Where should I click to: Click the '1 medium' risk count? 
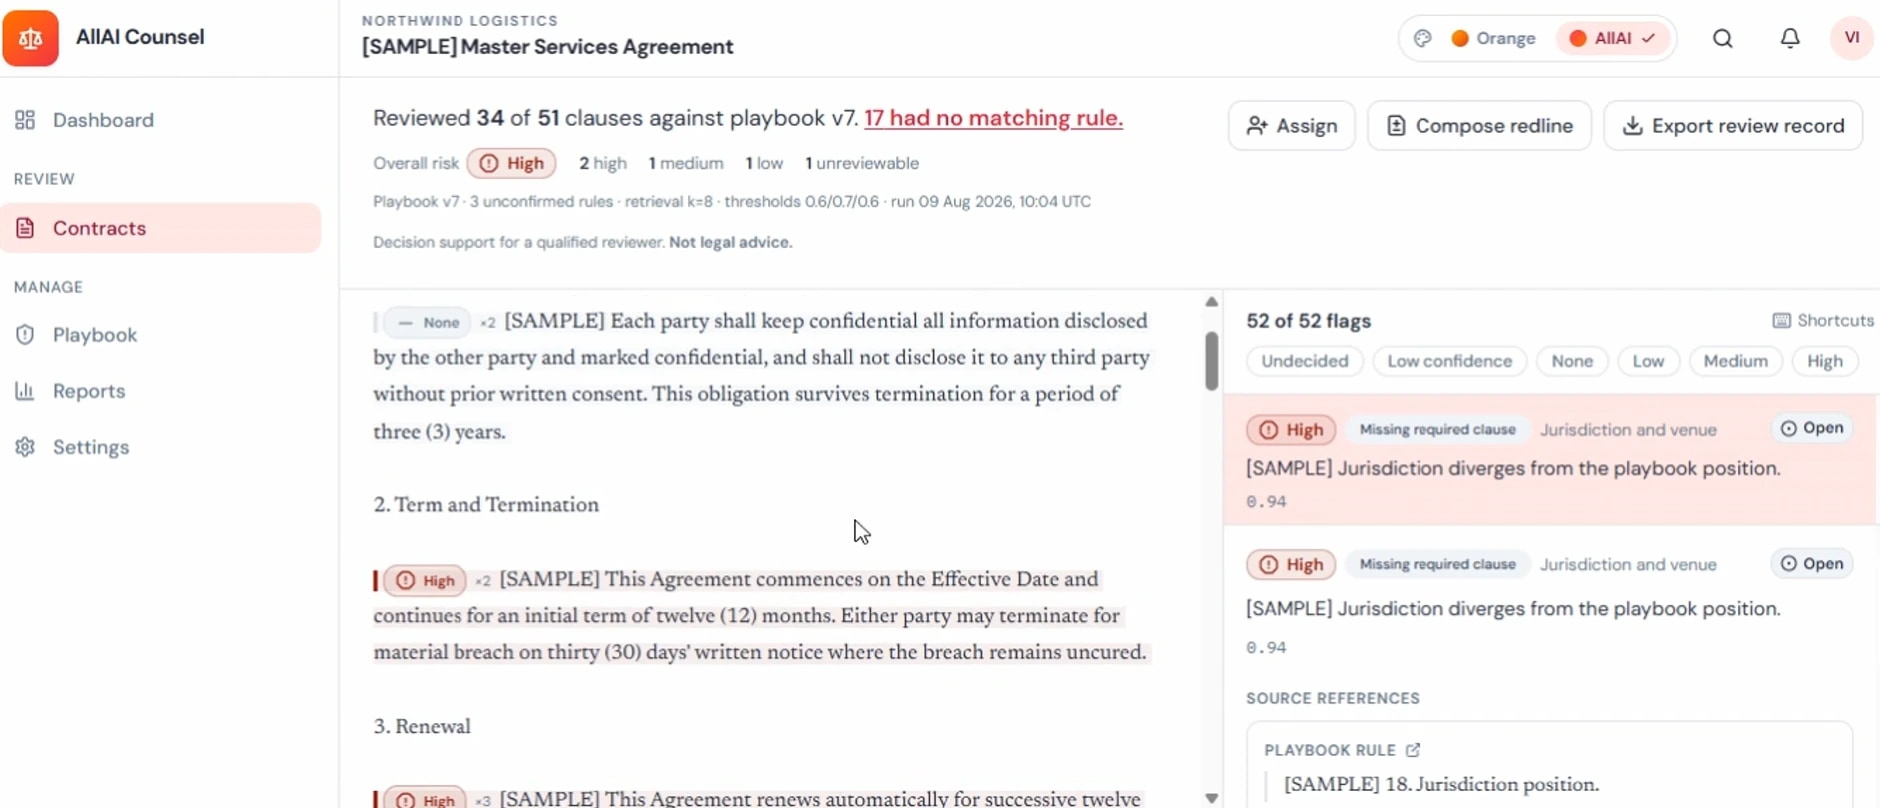(x=686, y=163)
